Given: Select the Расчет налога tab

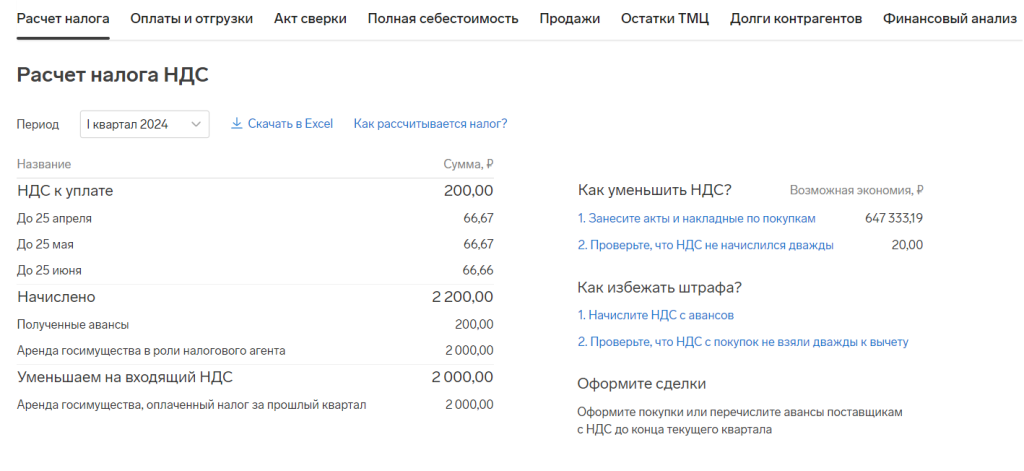Looking at the screenshot, I should [63, 19].
